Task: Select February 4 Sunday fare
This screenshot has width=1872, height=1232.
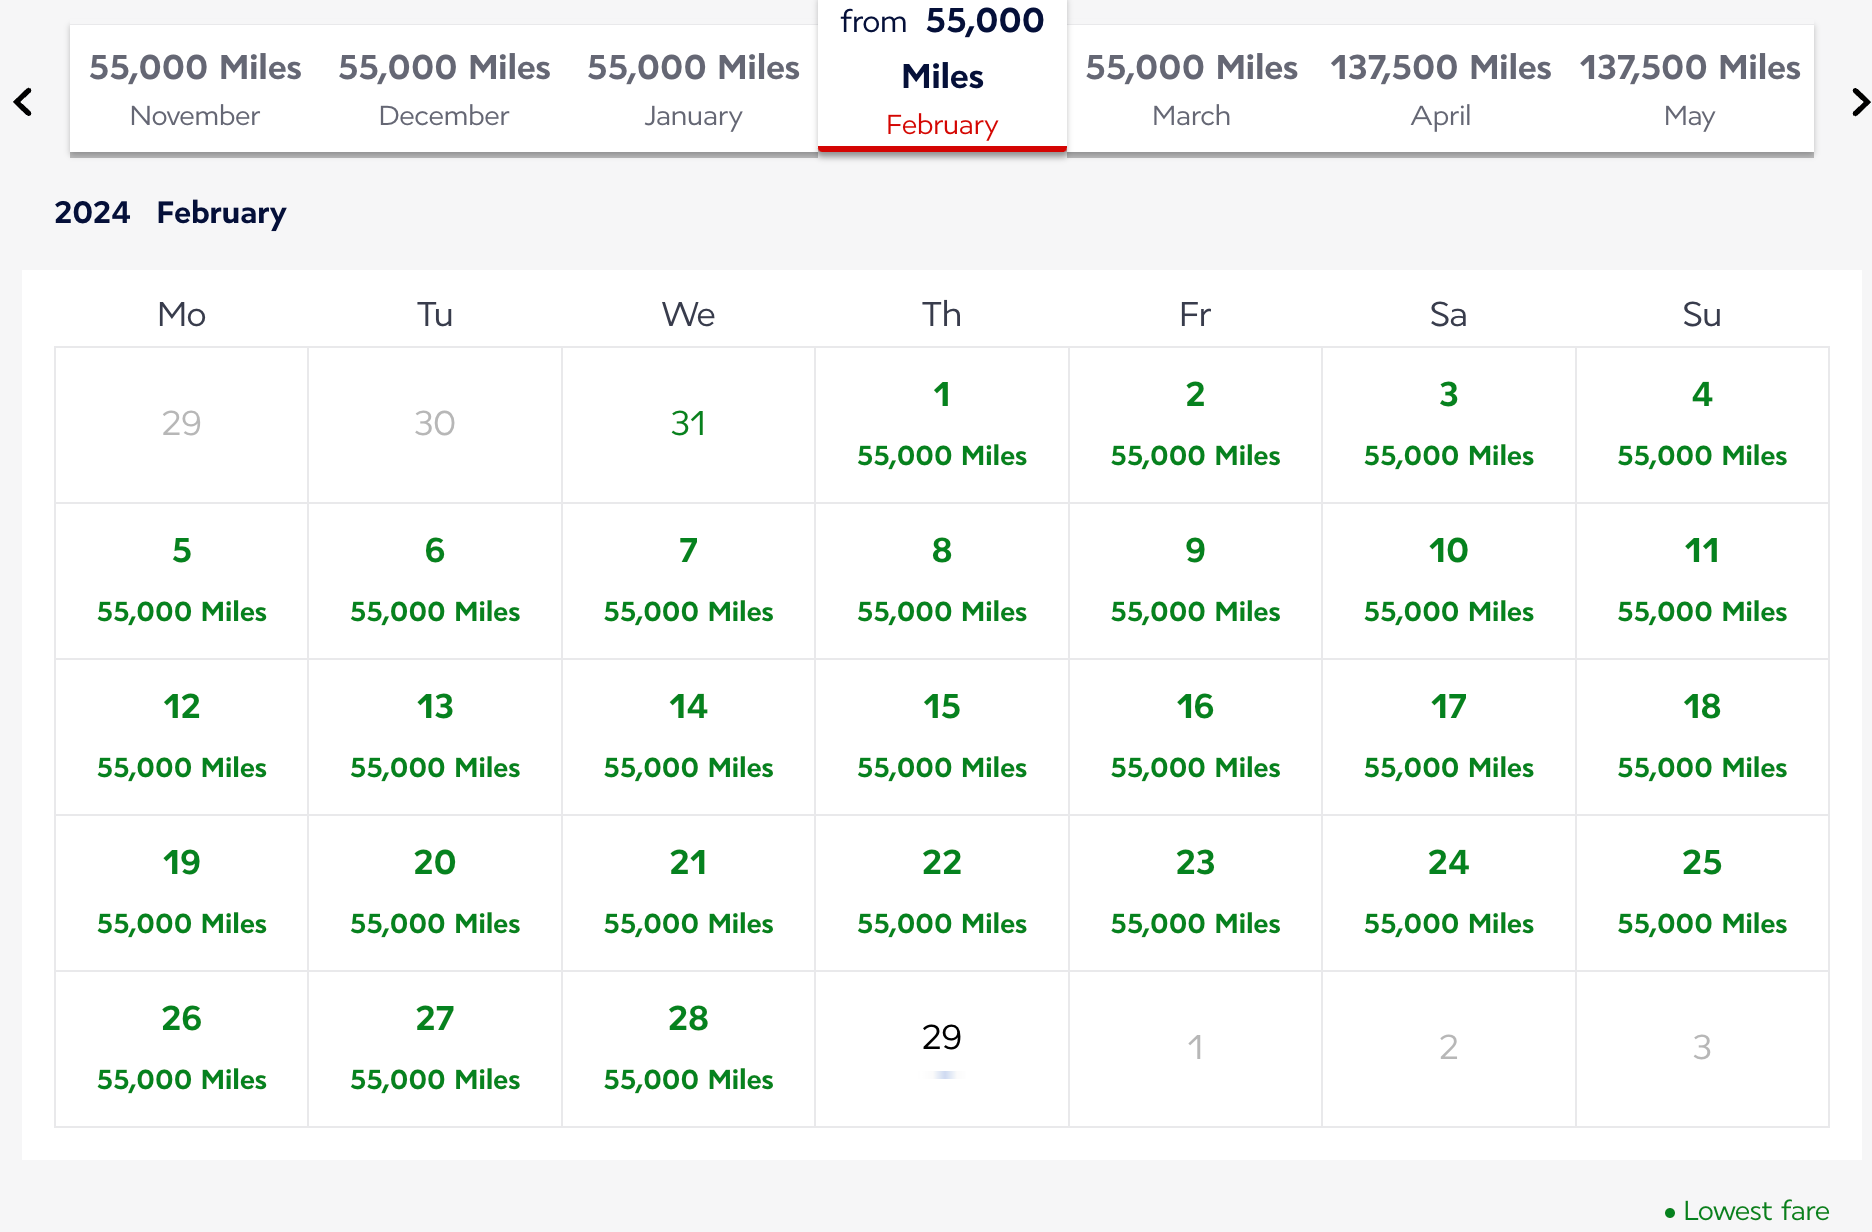Action: click(x=1702, y=425)
